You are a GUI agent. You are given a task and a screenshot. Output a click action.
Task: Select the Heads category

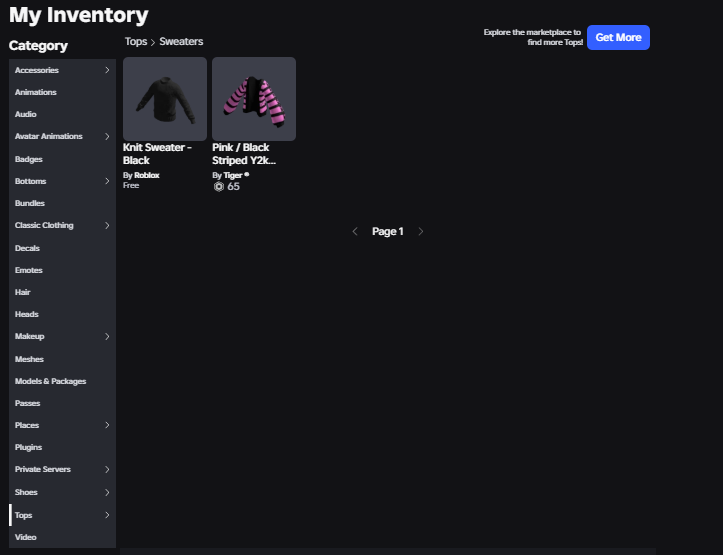point(62,314)
